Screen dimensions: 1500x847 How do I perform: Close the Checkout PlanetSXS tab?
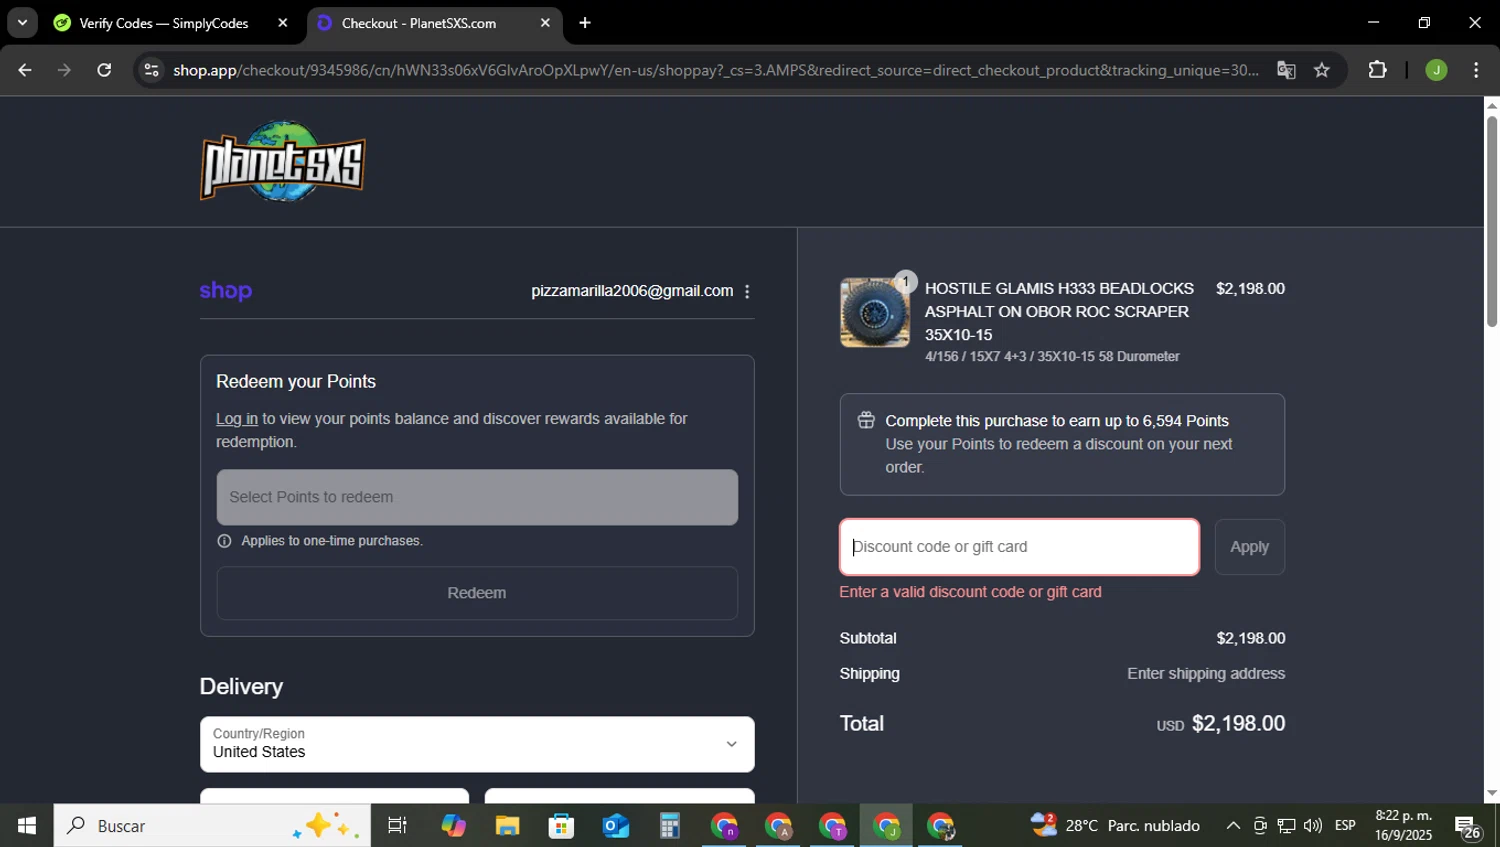click(x=545, y=23)
